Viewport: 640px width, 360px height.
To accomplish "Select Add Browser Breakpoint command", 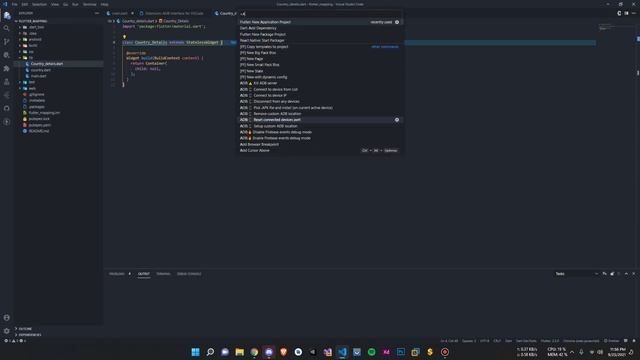I will 320,144.
